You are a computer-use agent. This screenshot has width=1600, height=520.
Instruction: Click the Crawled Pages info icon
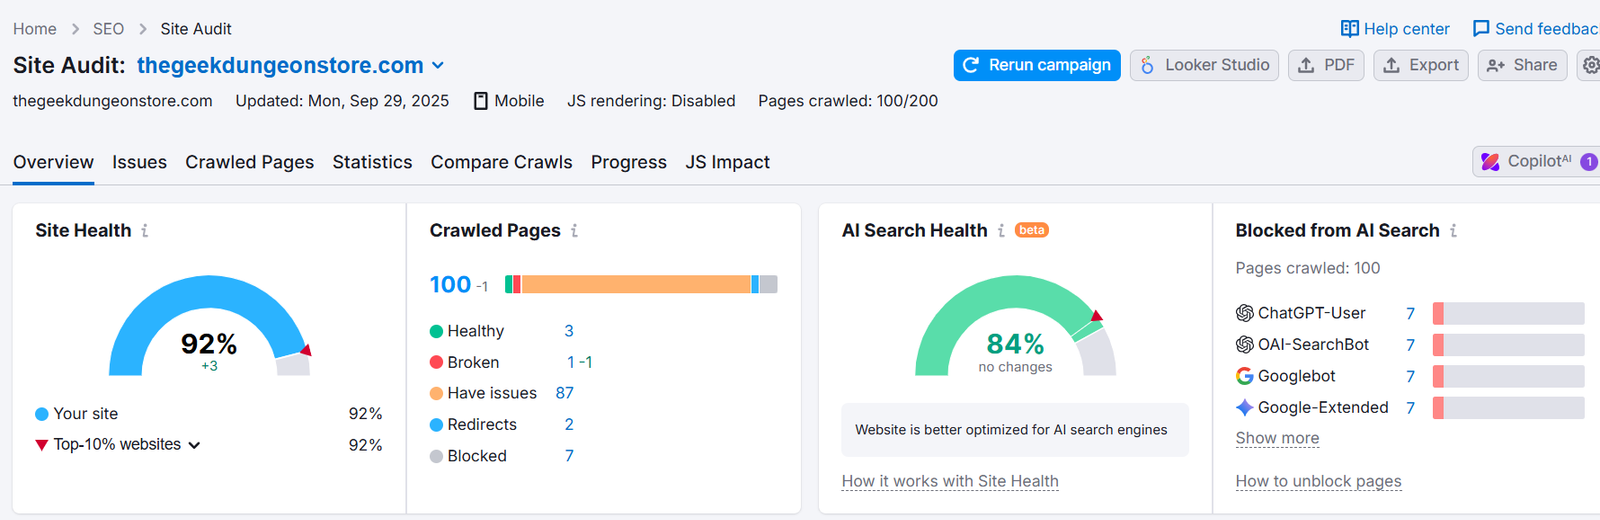coord(574,231)
